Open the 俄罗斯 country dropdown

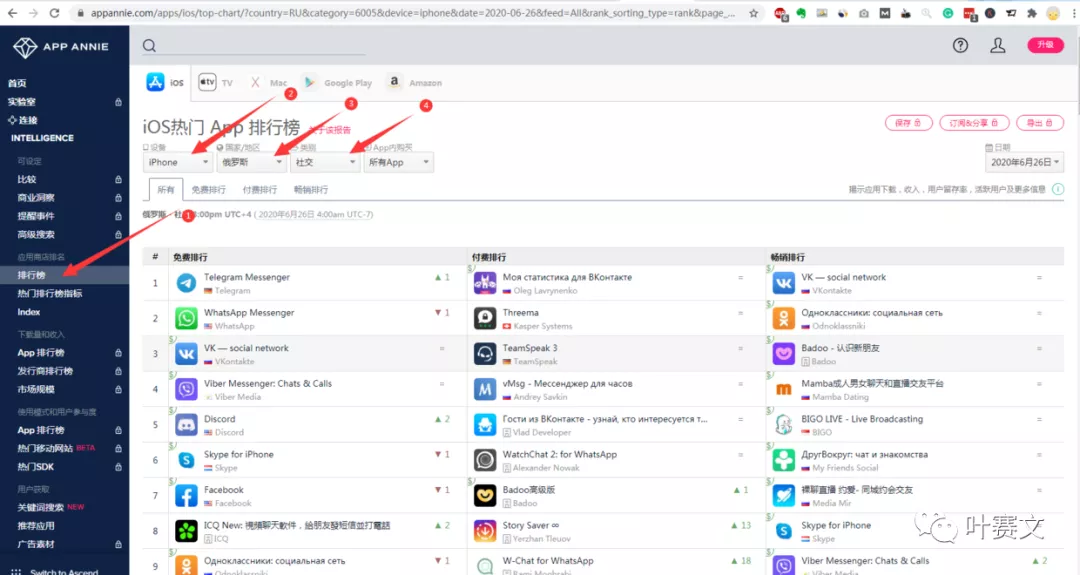pos(251,162)
